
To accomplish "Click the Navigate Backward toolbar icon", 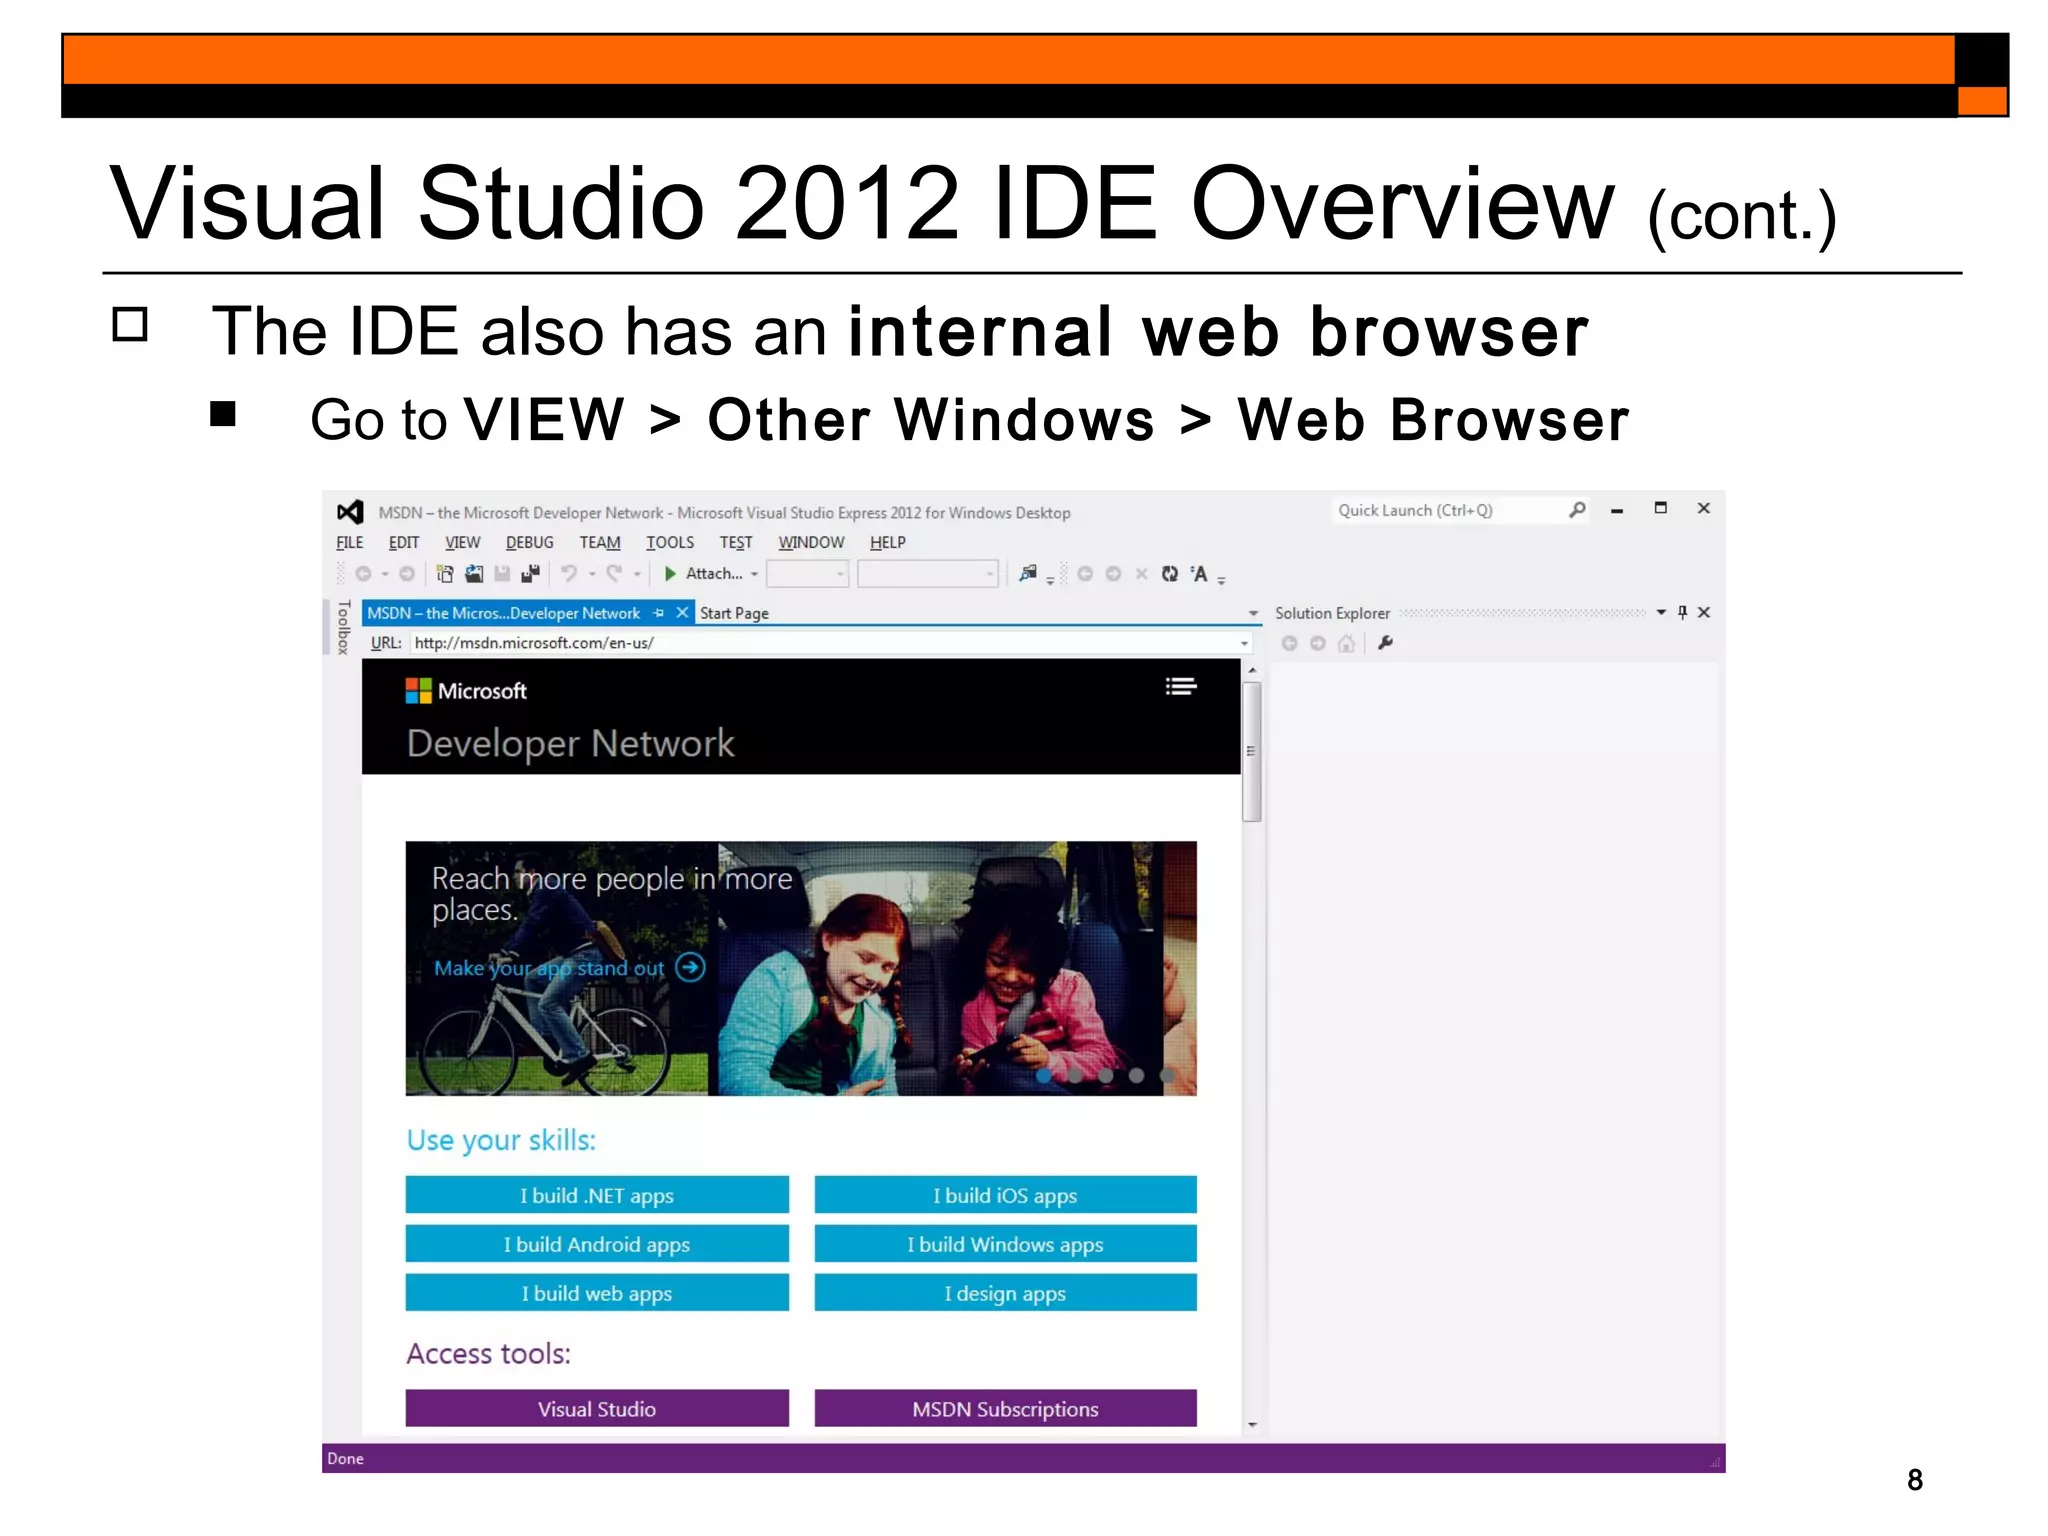I will click(x=364, y=574).
